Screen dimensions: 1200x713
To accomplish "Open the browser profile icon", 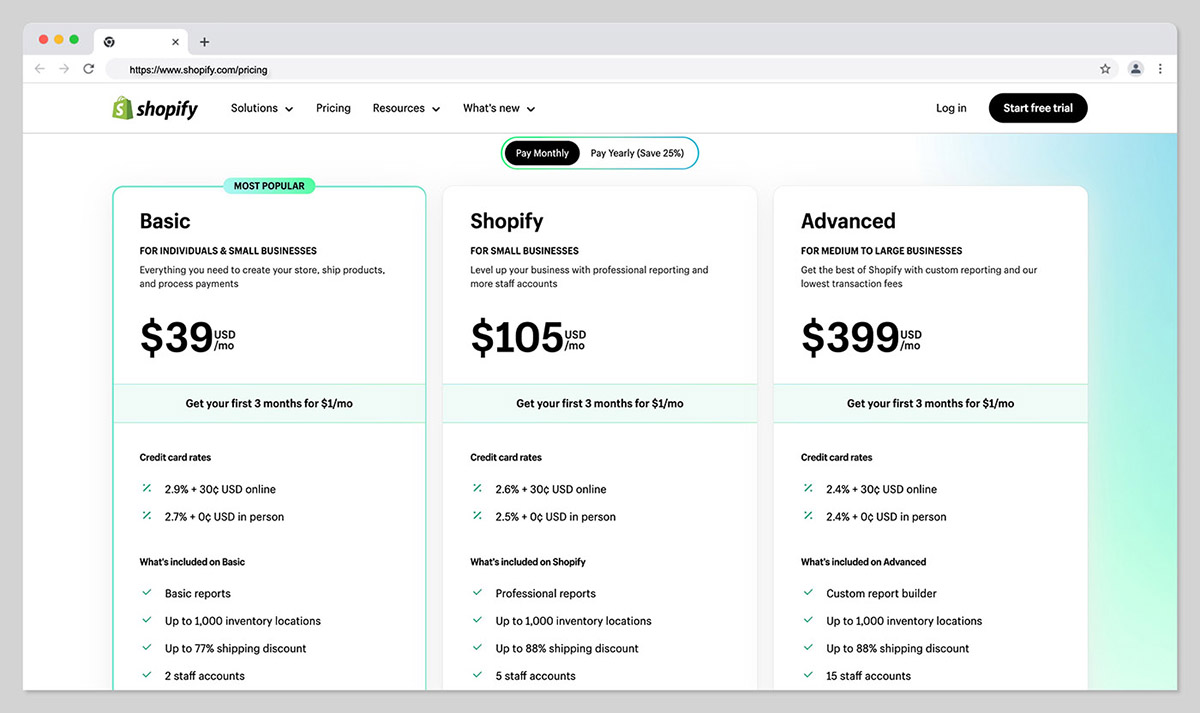I will pos(1135,69).
